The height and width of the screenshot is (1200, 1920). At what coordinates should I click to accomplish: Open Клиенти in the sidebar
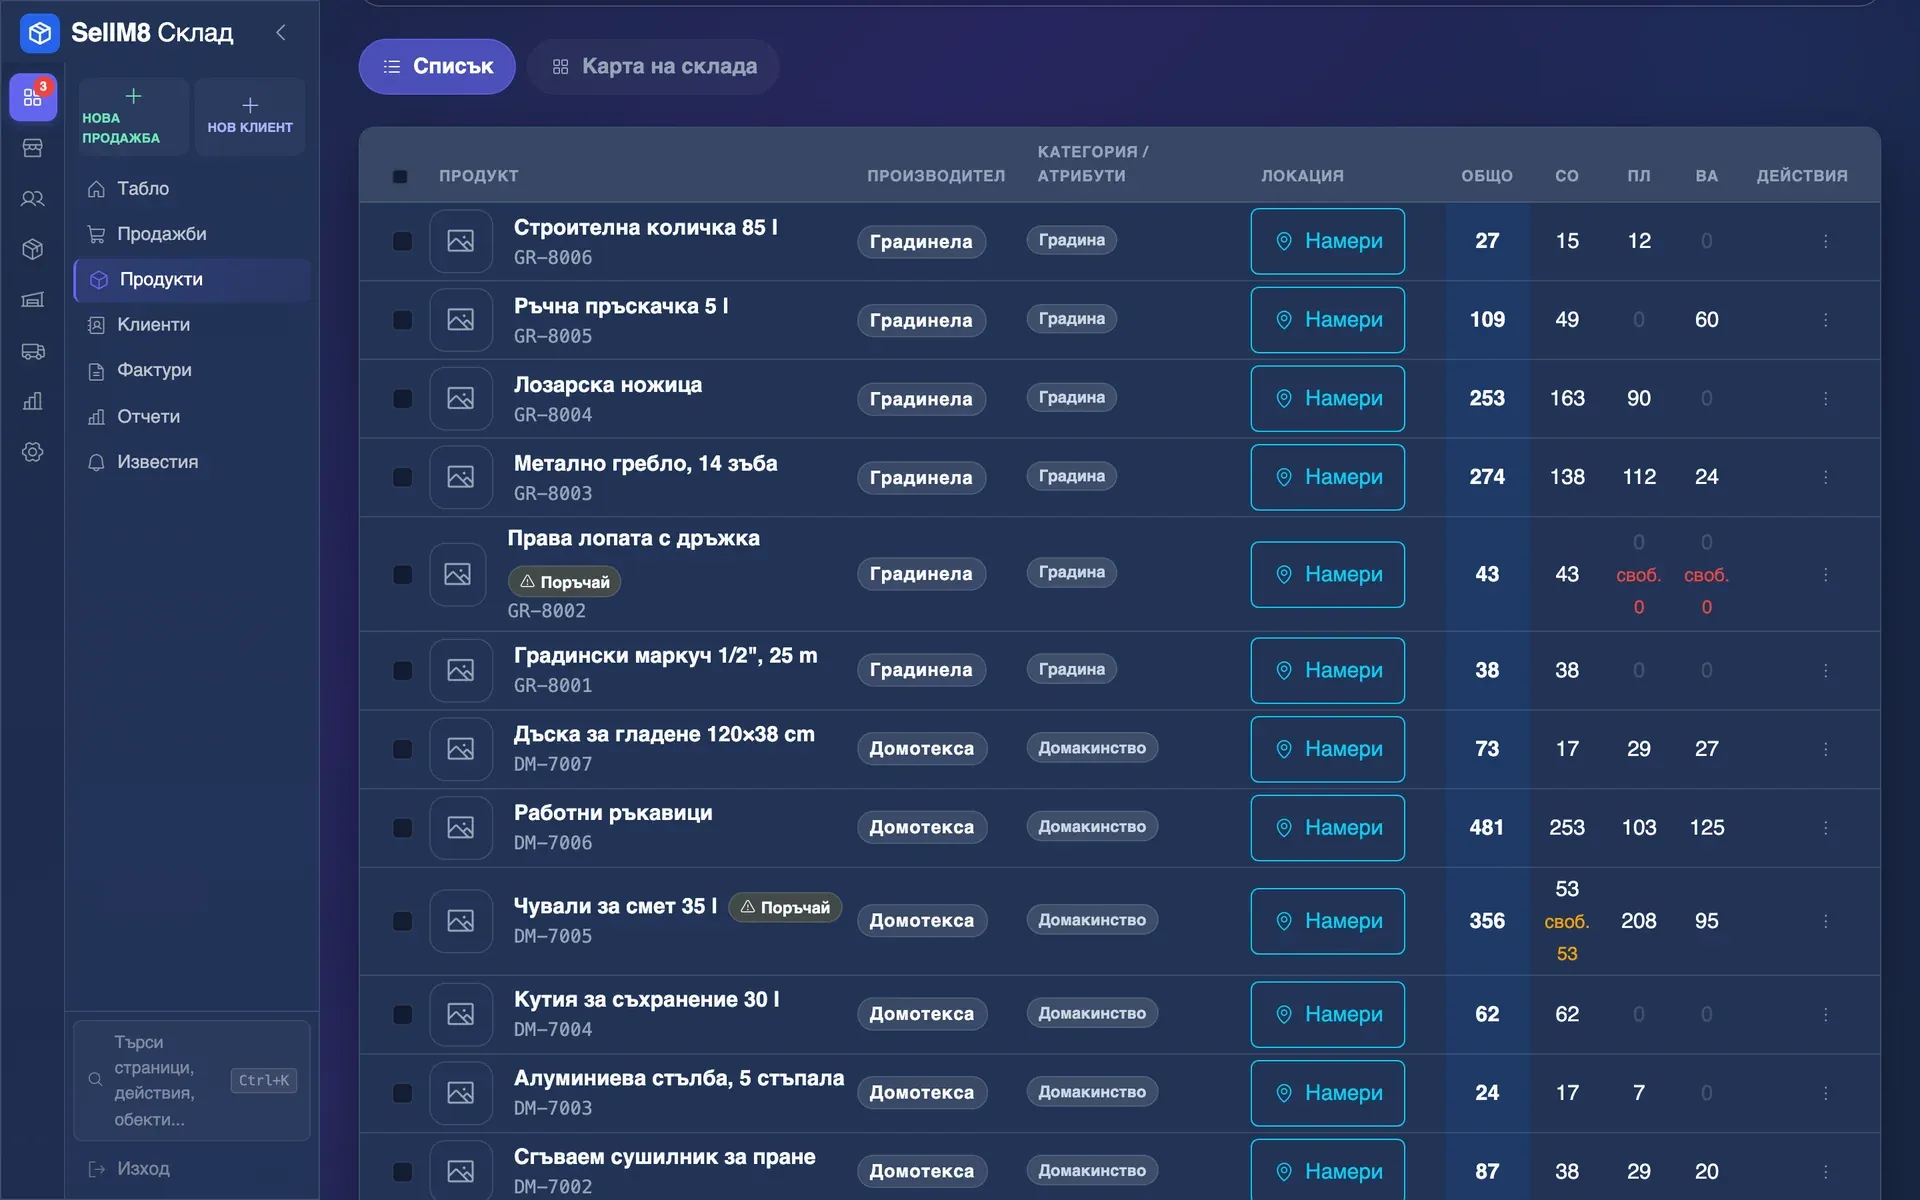pos(191,325)
